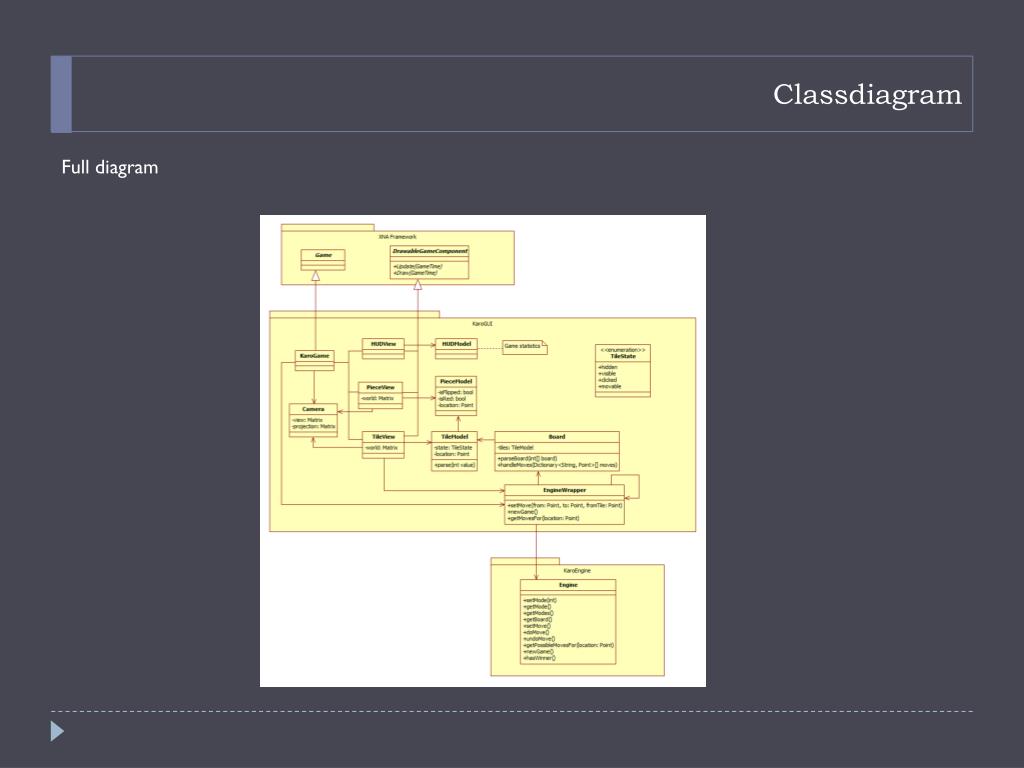Click the "Full diagram" caption text
This screenshot has width=1024, height=768.
tap(110, 168)
